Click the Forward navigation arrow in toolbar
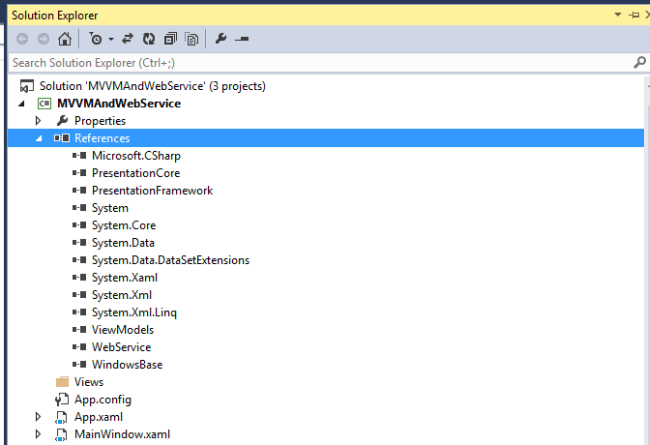Viewport: 650px width, 445px height. [x=43, y=39]
